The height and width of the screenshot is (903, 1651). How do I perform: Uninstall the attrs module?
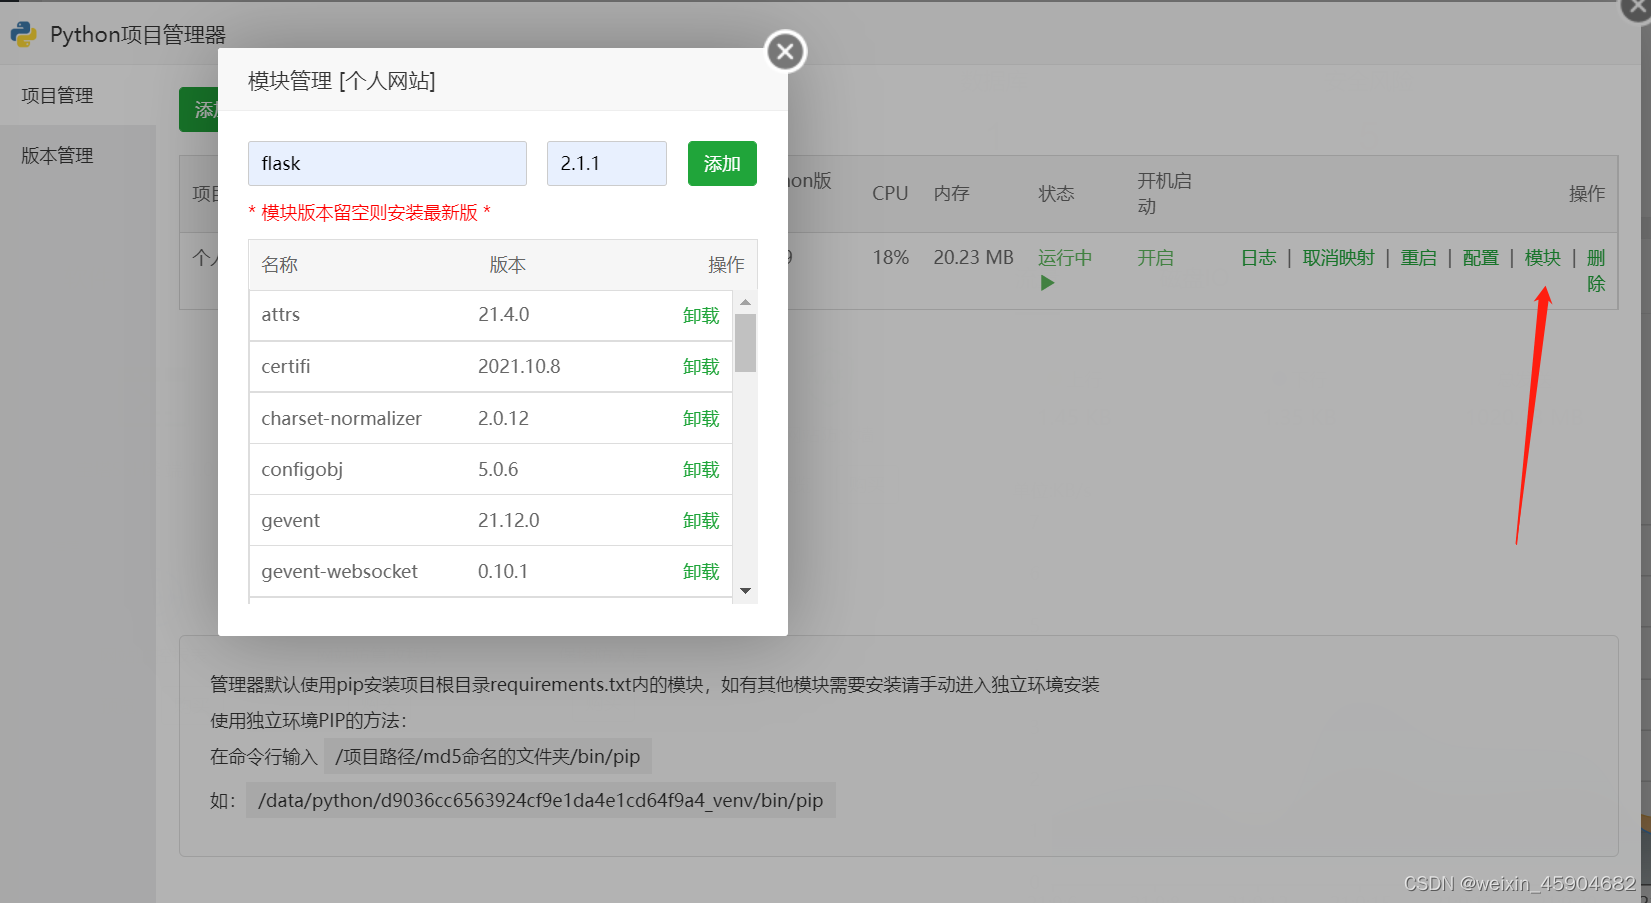[x=701, y=314]
